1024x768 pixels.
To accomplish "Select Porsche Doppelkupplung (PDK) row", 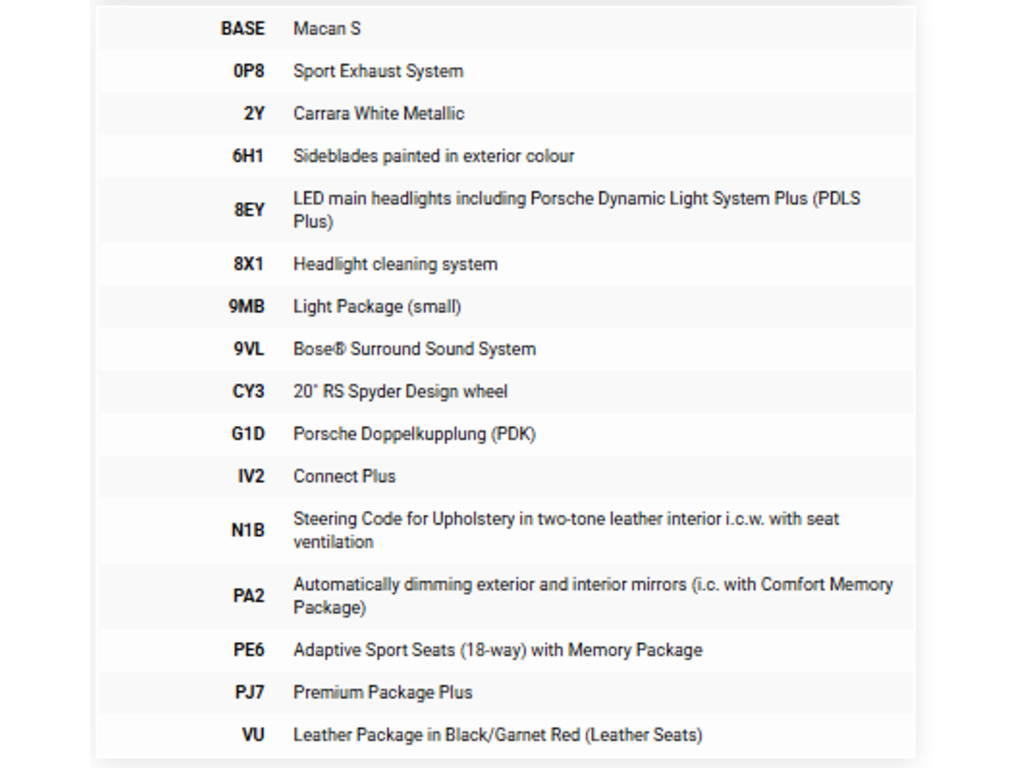I will [x=505, y=434].
